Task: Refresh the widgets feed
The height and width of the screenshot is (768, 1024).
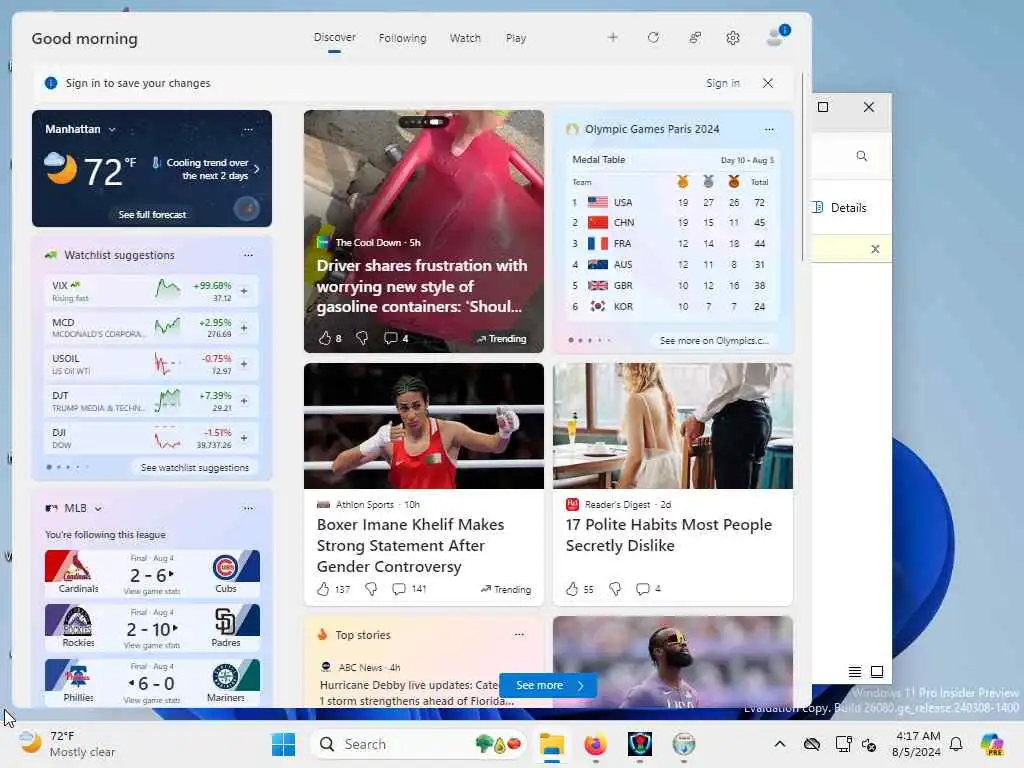Action: 653,38
